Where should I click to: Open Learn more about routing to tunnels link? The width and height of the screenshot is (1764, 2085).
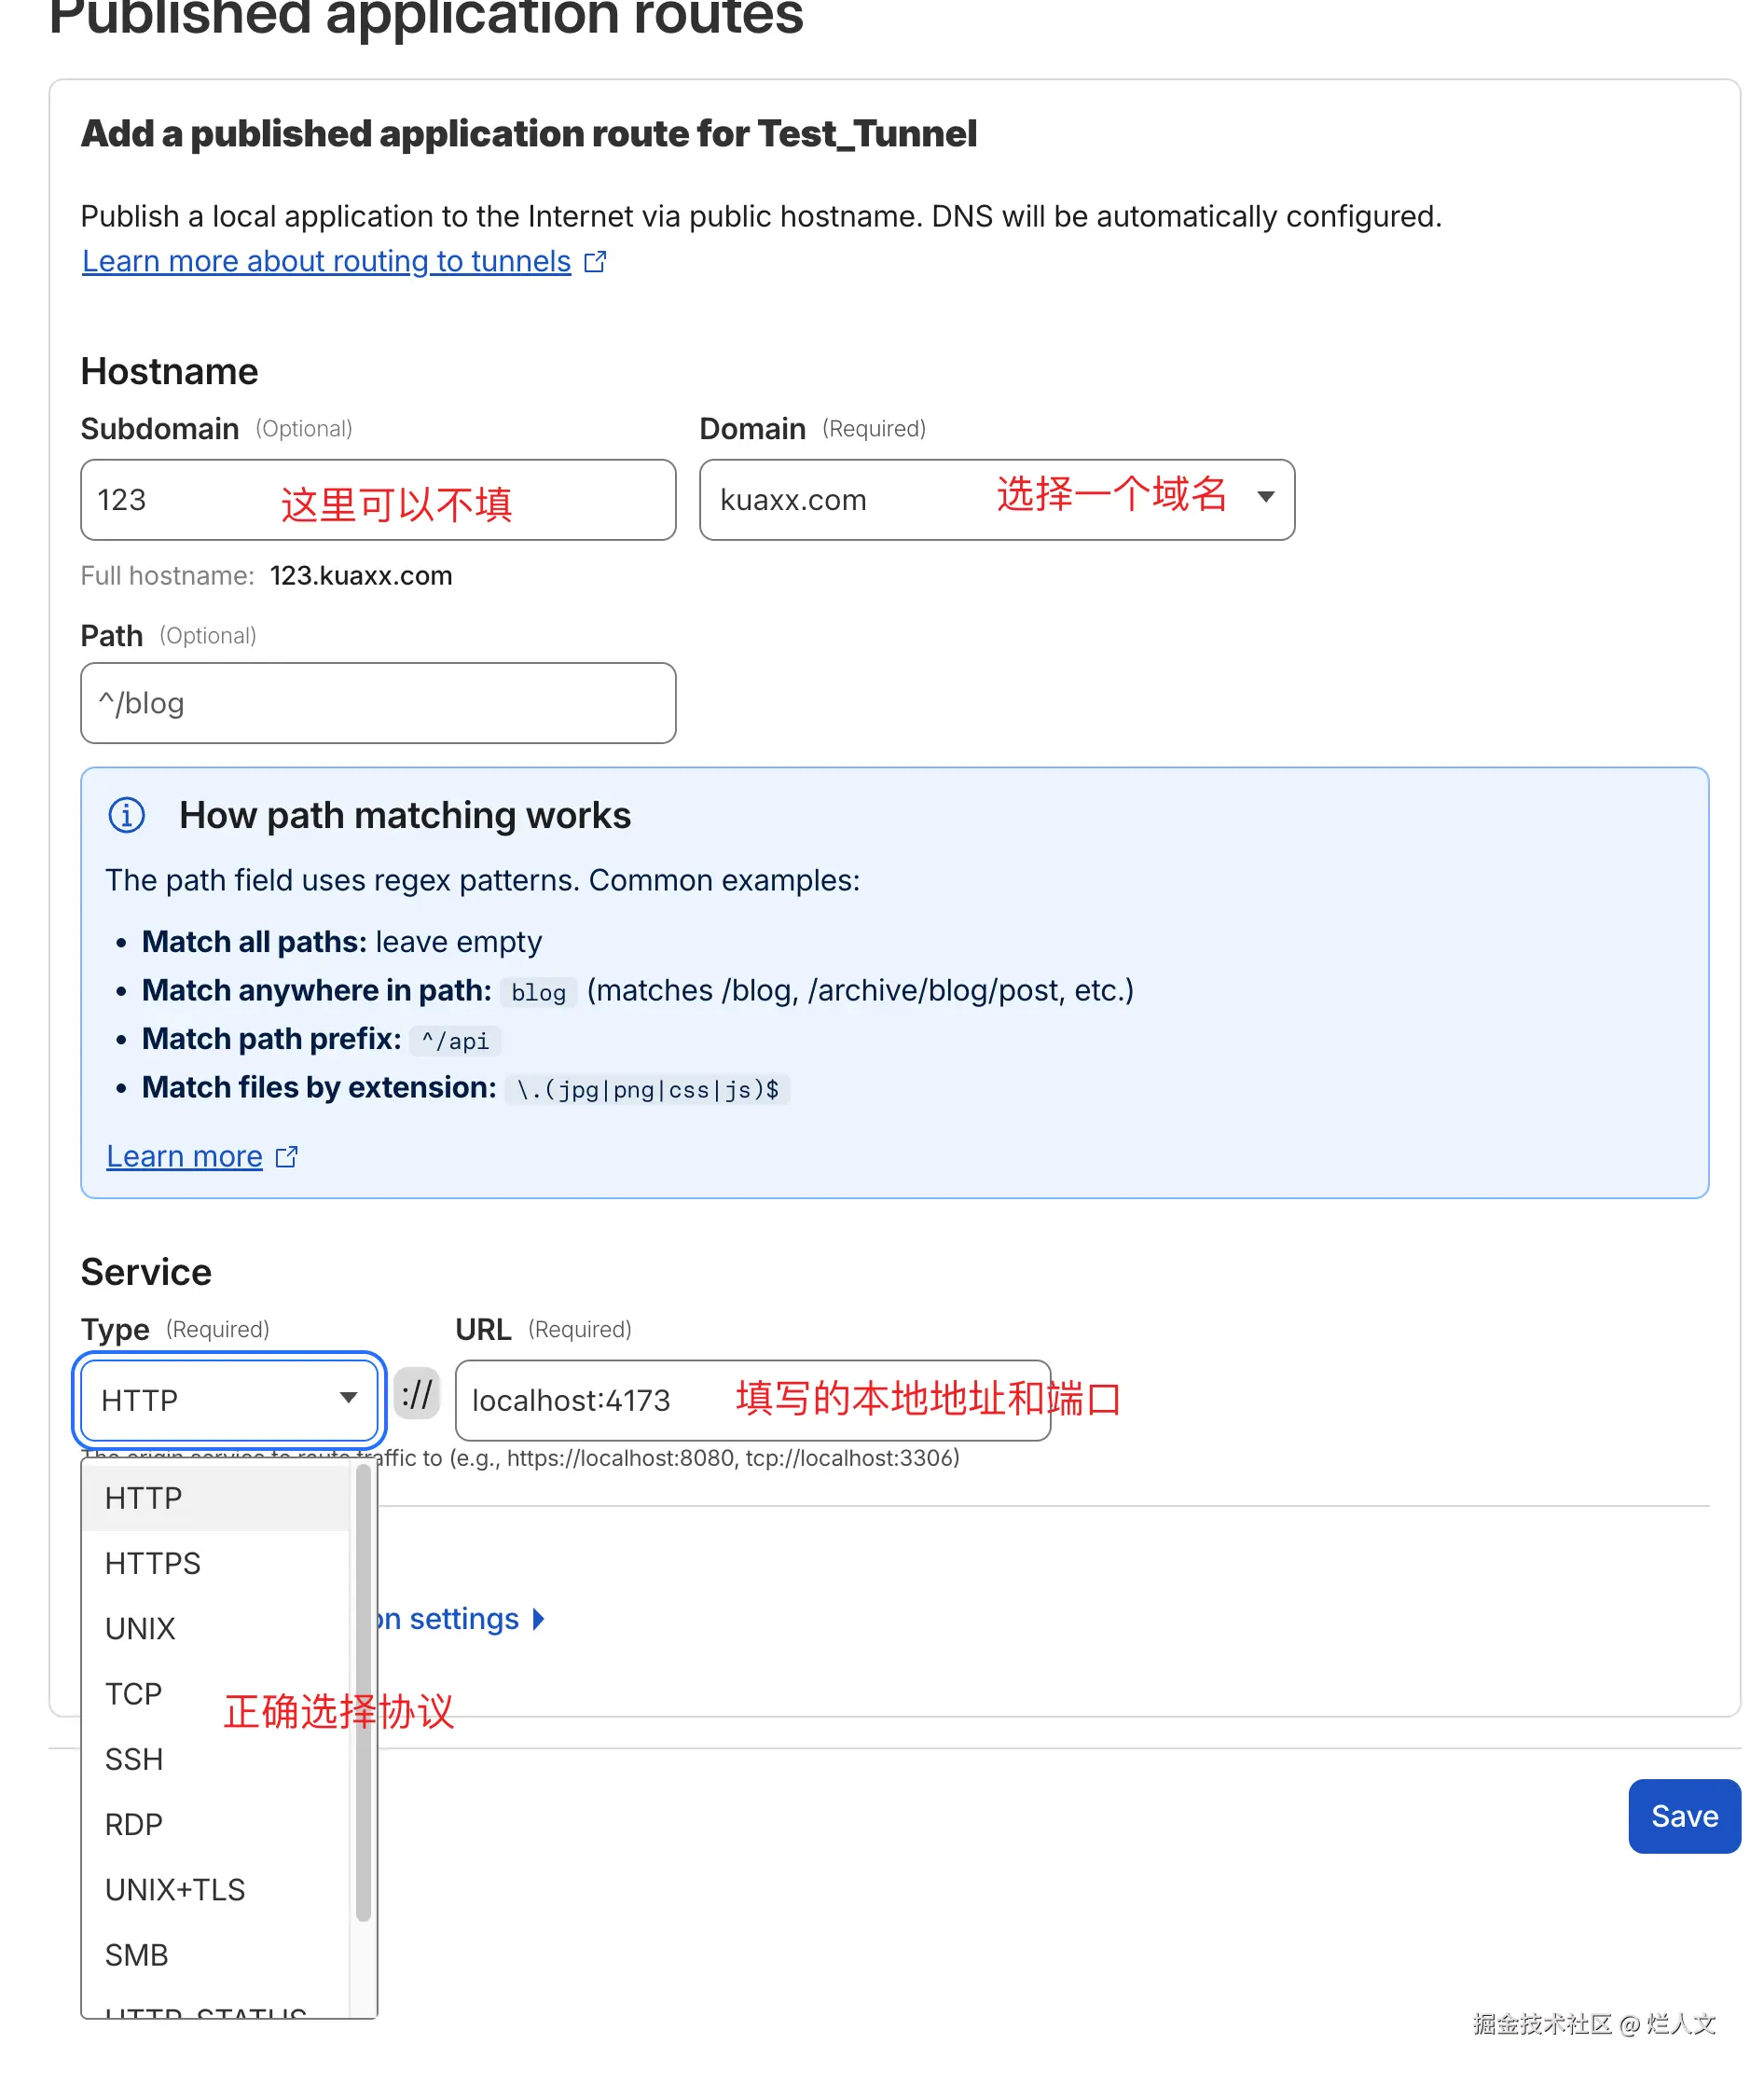326,262
